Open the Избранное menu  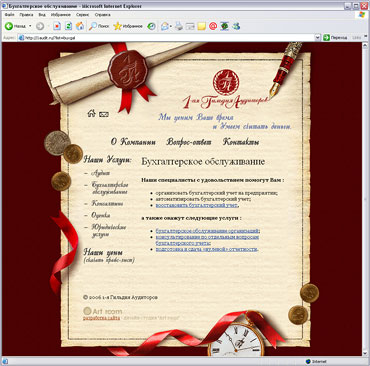61,15
